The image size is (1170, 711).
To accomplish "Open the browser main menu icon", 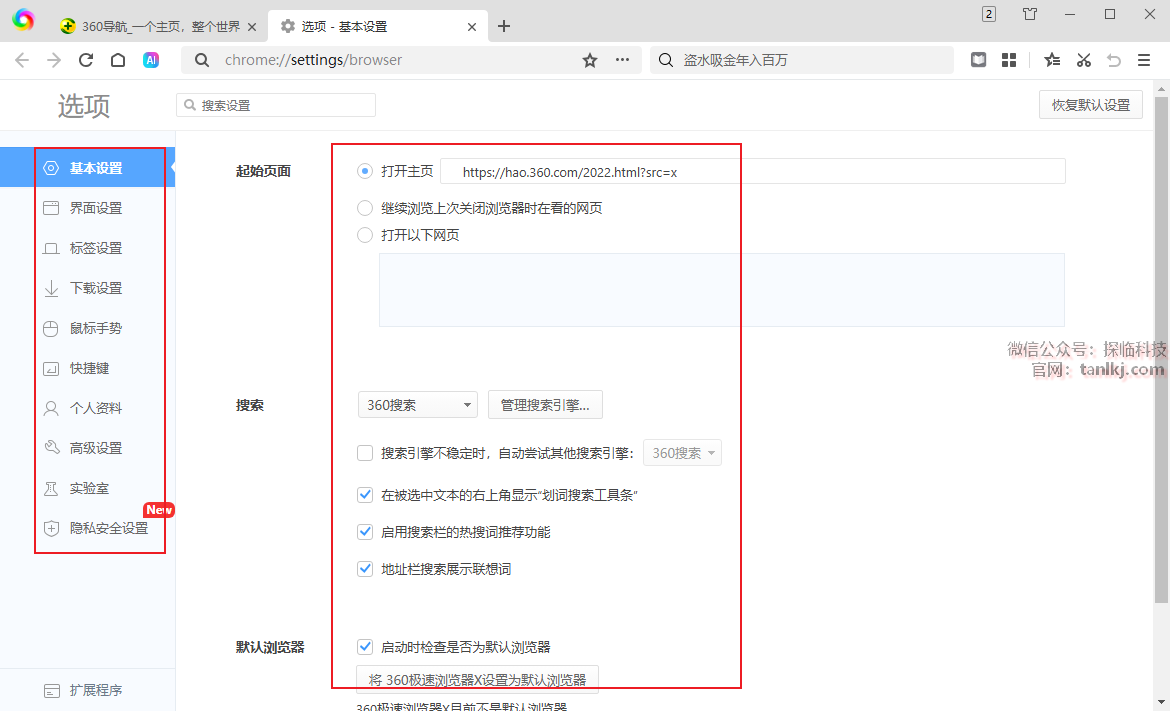I will [1144, 60].
